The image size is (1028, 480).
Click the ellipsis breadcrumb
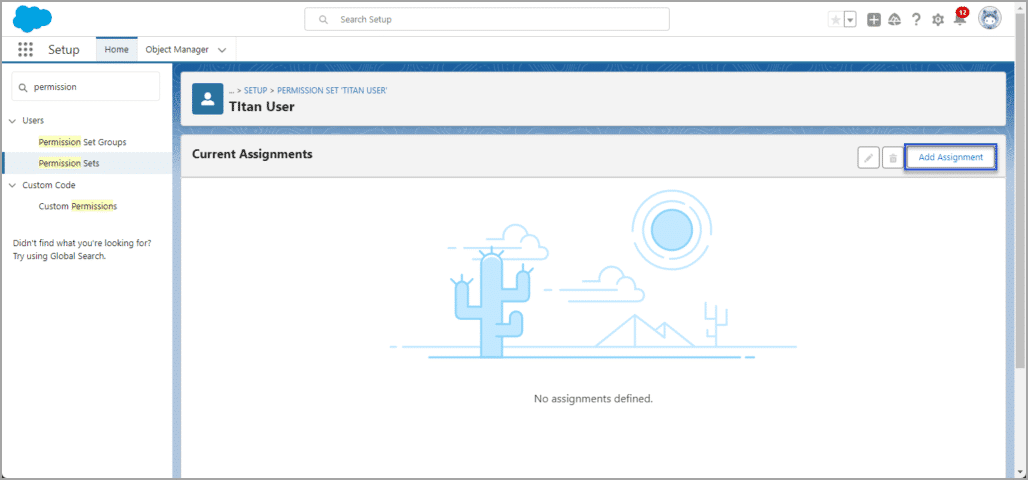point(231,91)
